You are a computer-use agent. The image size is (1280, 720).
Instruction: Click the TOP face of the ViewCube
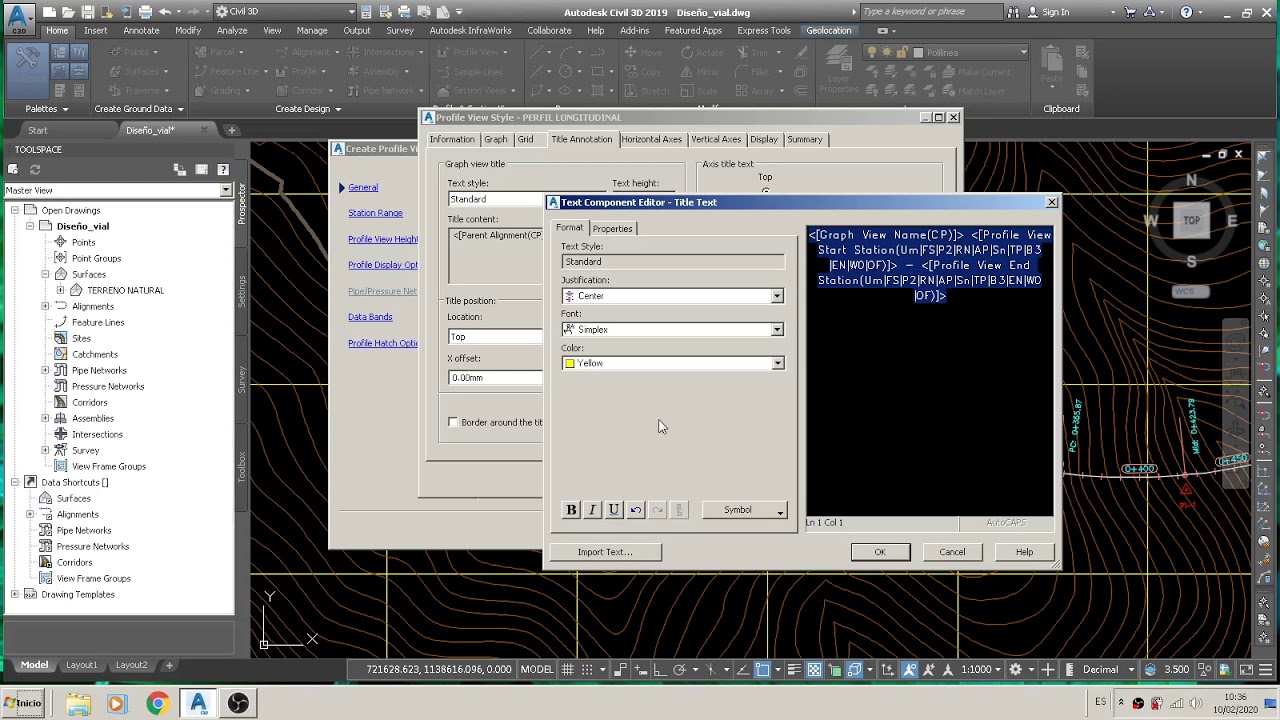tap(1191, 220)
